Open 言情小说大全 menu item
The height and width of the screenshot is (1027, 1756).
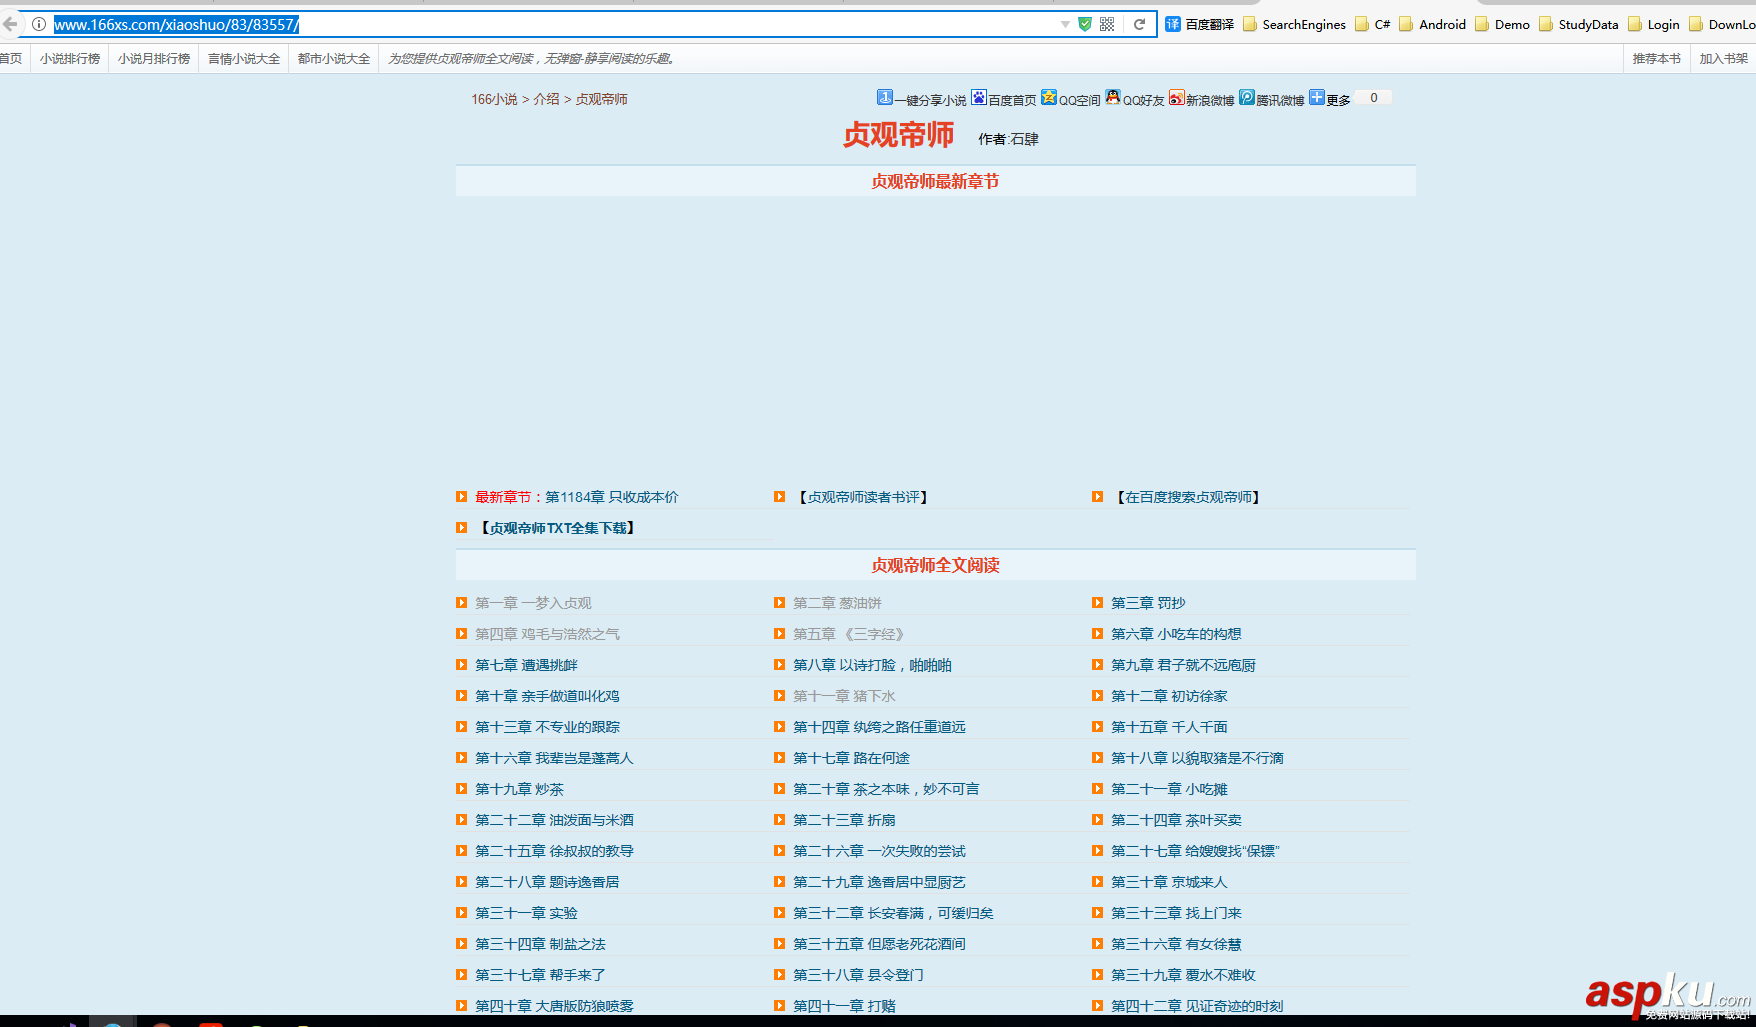tap(244, 59)
